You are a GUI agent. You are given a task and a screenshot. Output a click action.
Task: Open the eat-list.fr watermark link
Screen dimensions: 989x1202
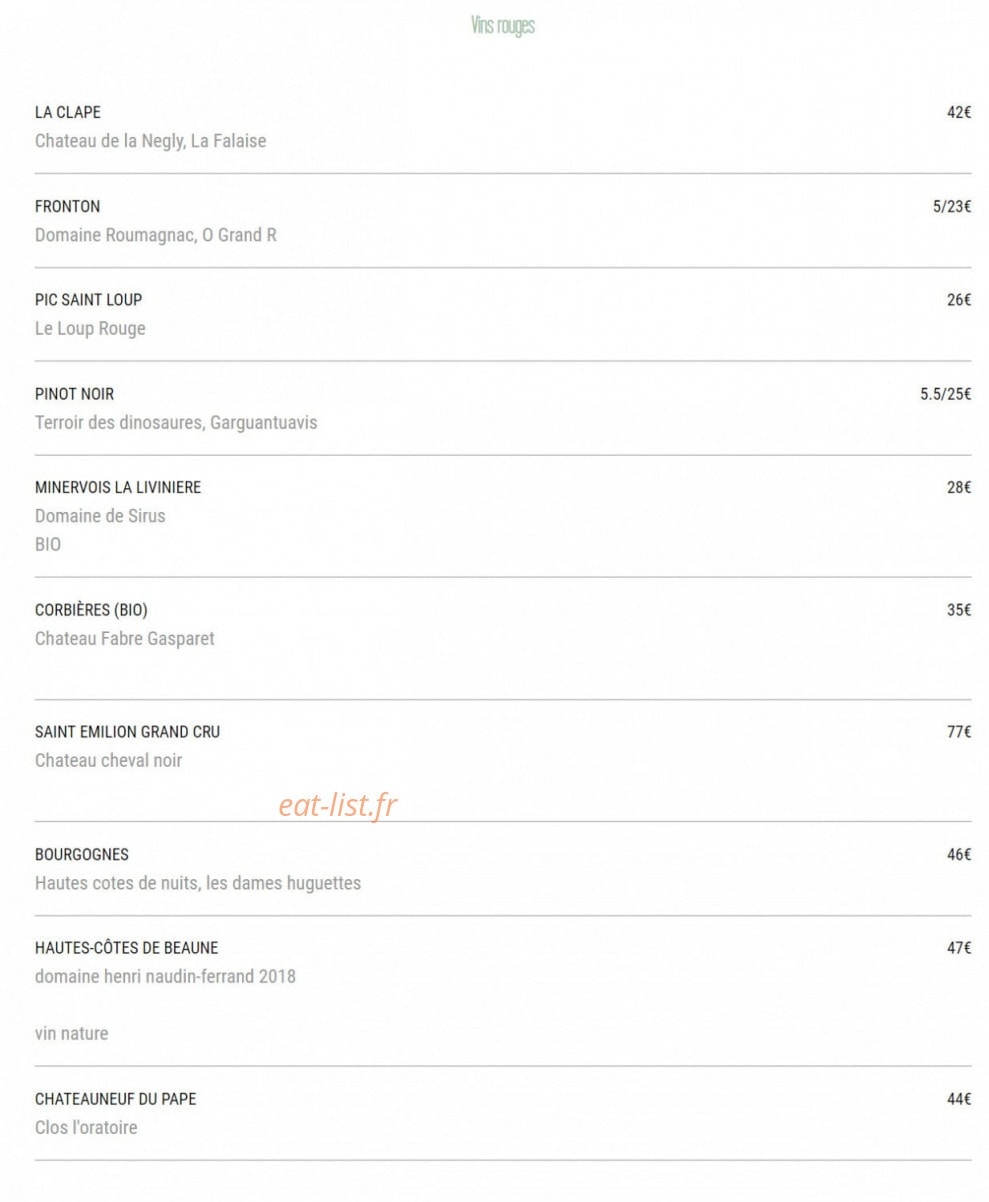[x=338, y=805]
